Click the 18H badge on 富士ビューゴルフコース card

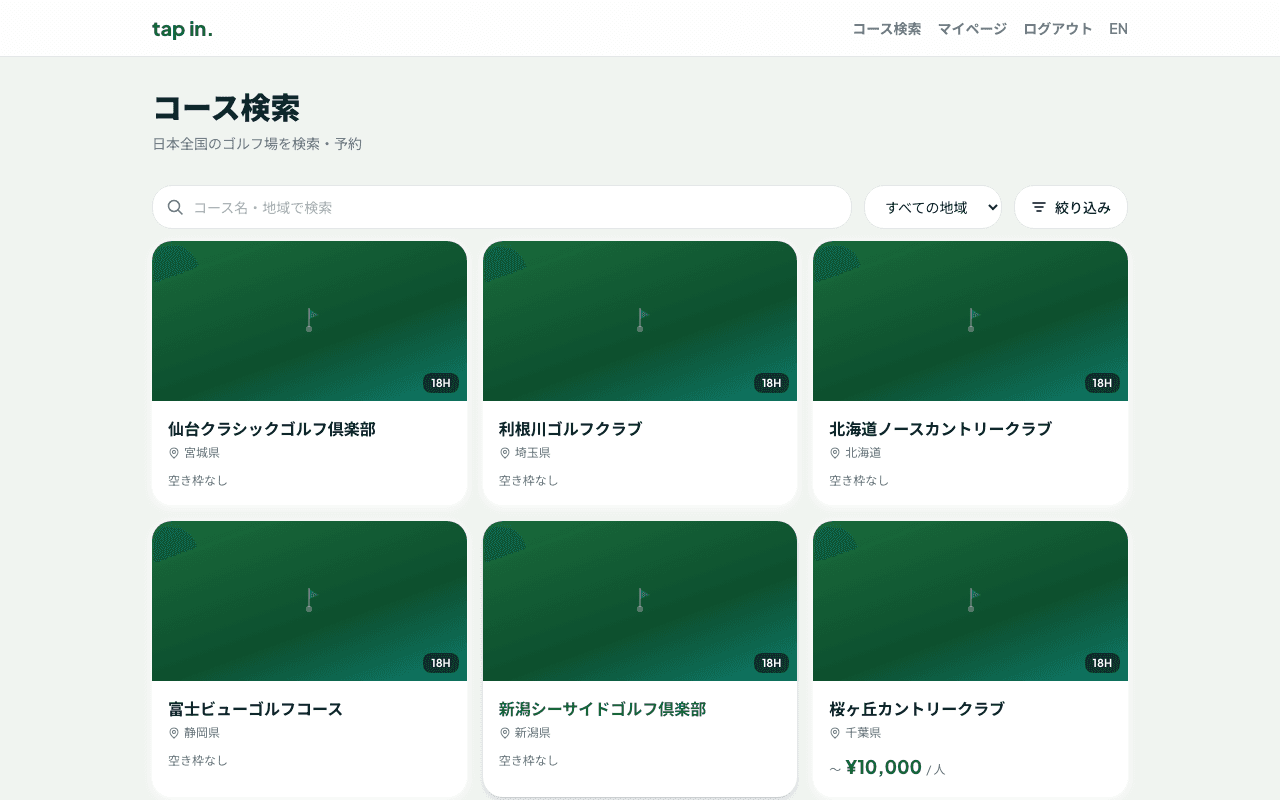pos(441,662)
